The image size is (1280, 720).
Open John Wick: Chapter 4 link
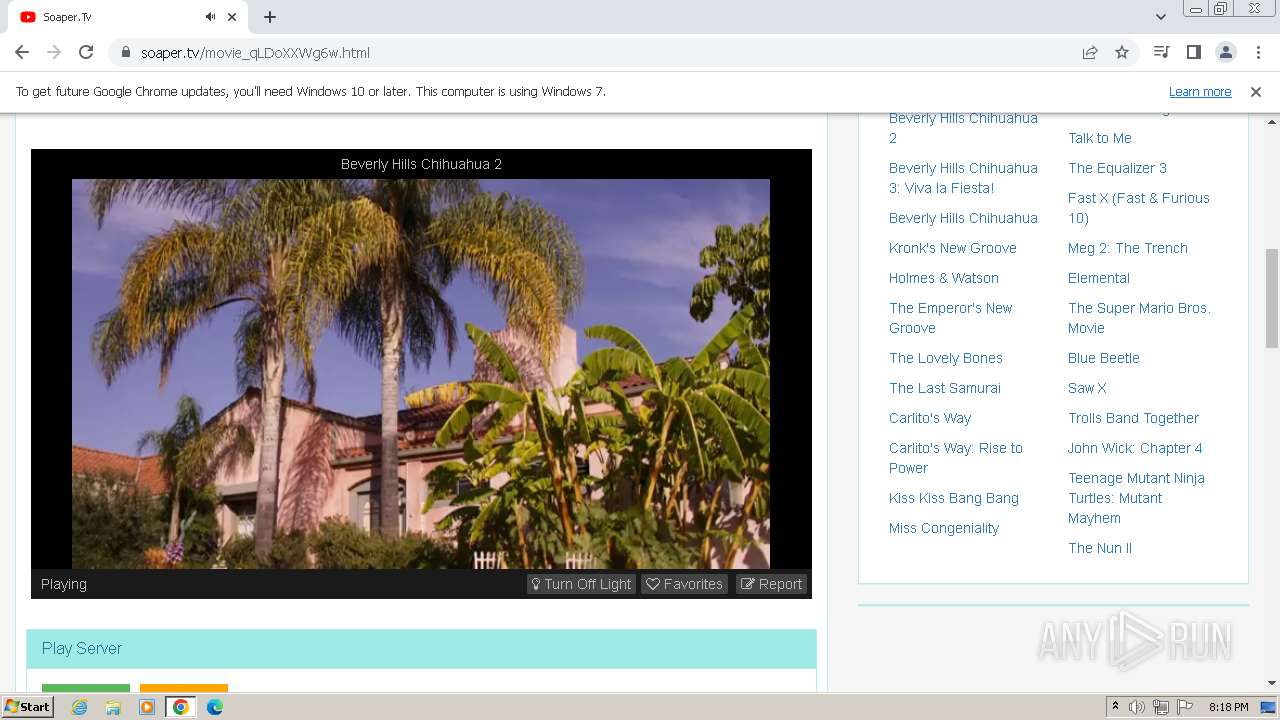pyautogui.click(x=1135, y=448)
